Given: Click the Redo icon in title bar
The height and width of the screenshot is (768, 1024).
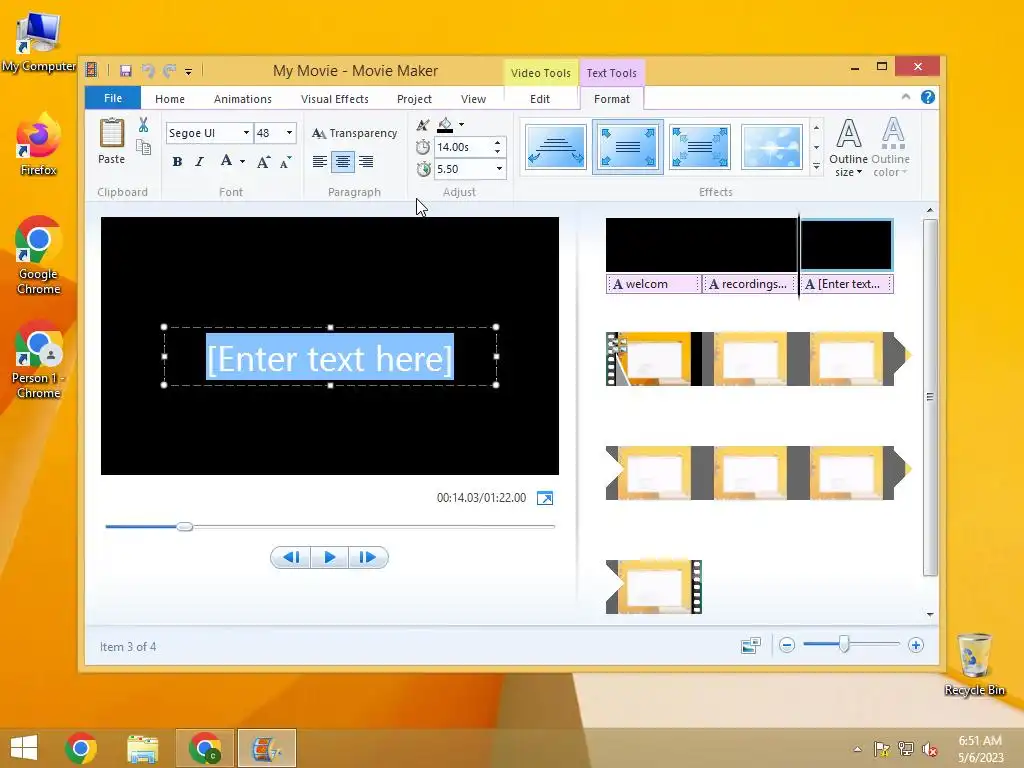Looking at the screenshot, I should [x=170, y=71].
